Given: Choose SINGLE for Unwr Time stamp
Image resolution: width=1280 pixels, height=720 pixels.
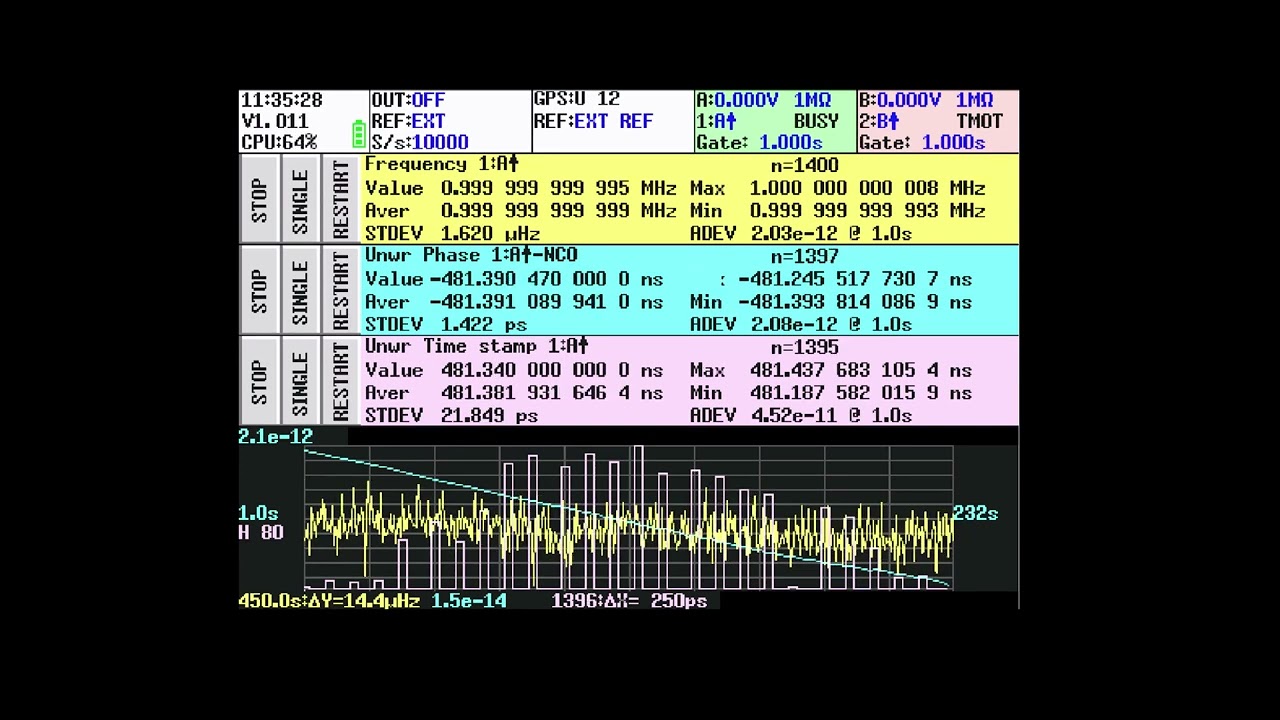Looking at the screenshot, I should click(x=300, y=382).
